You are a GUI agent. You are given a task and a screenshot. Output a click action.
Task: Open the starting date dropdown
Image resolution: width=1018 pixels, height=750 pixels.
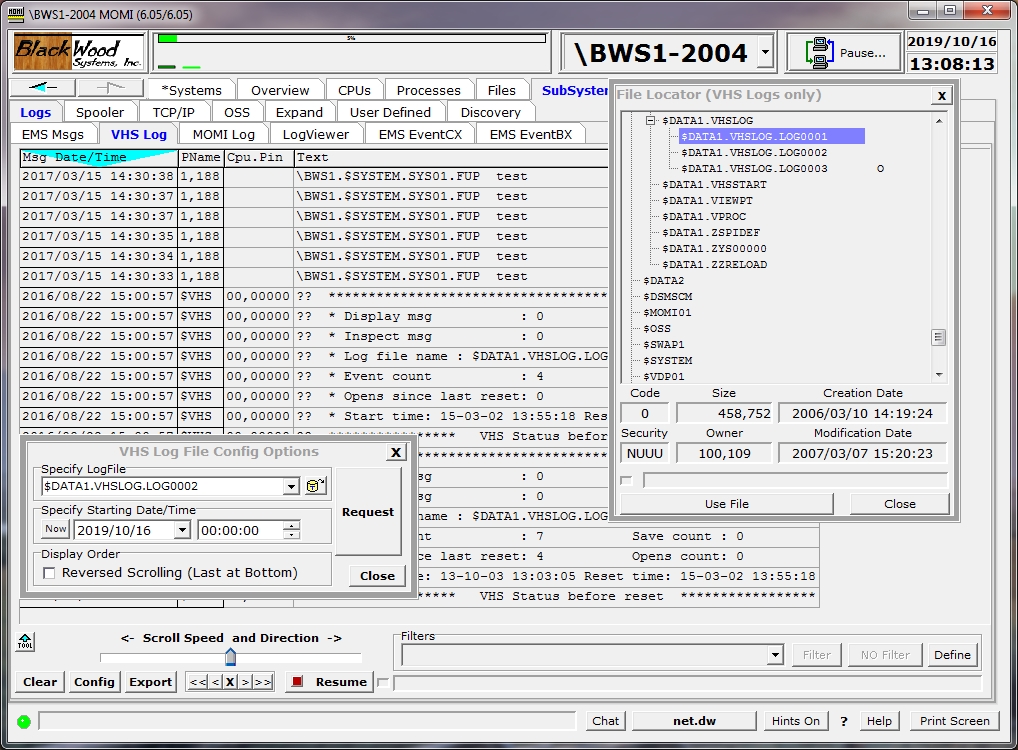(181, 531)
